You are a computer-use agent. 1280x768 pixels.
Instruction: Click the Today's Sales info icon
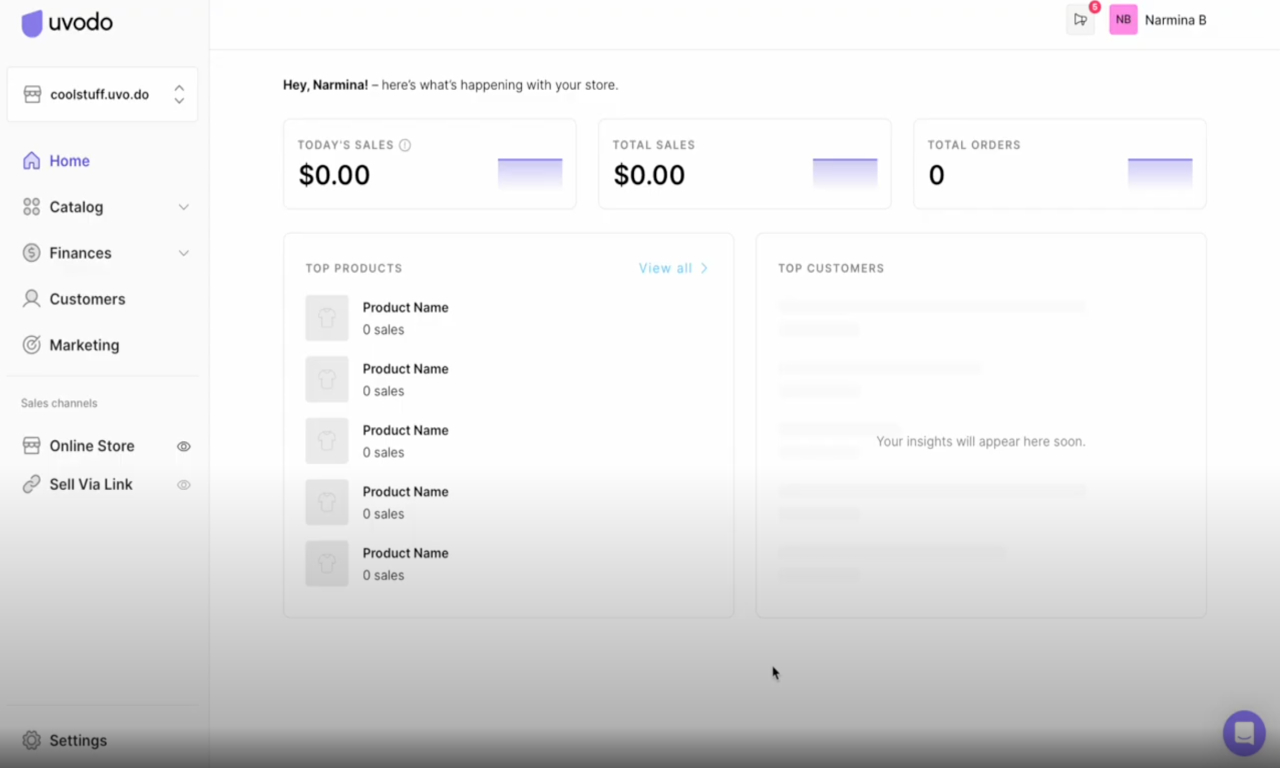405,145
